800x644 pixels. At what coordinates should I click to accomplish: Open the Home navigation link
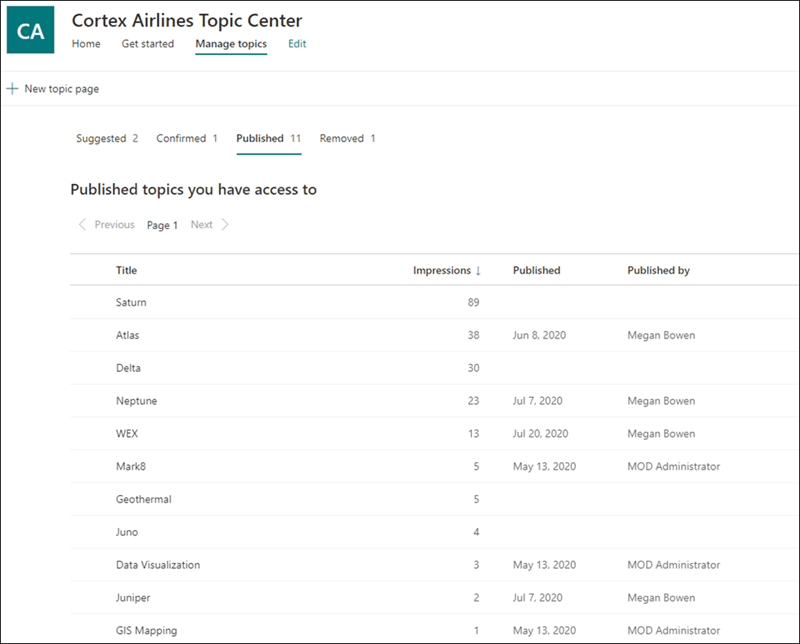[x=86, y=44]
